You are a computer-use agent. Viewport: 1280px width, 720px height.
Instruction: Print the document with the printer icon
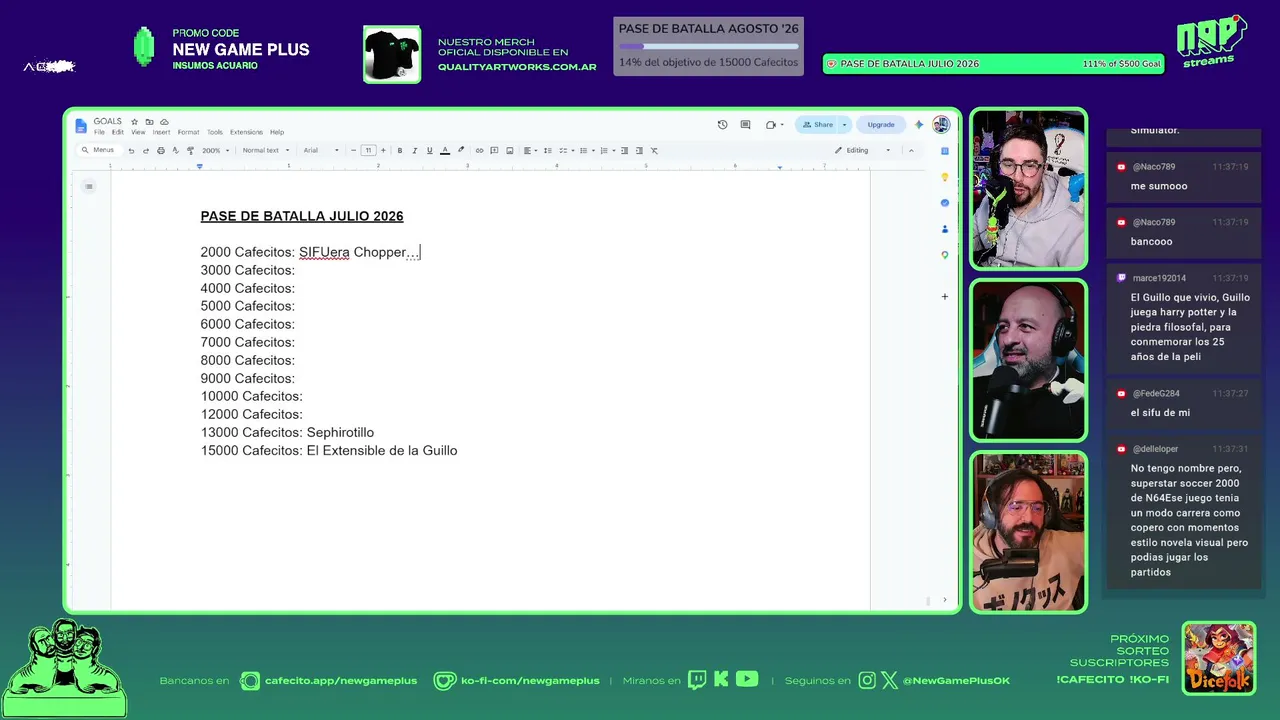pyautogui.click(x=161, y=151)
